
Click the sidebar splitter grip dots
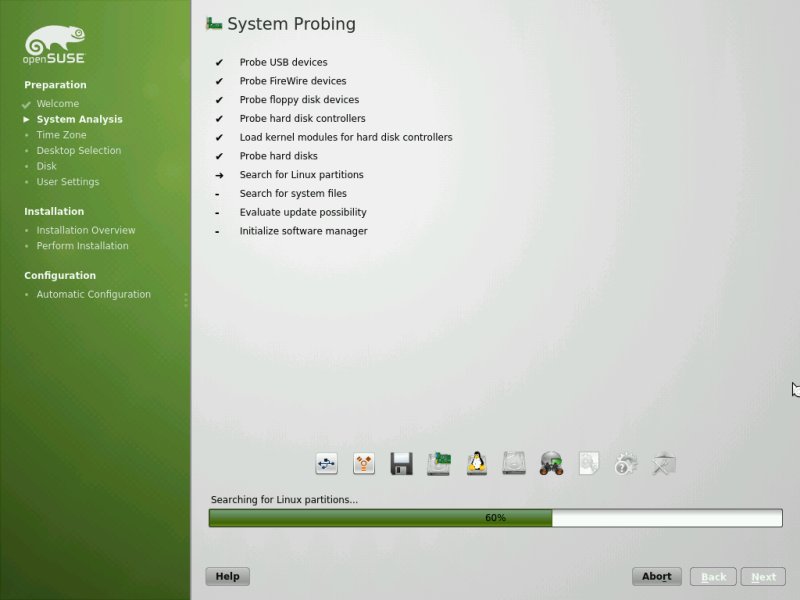pos(186,300)
